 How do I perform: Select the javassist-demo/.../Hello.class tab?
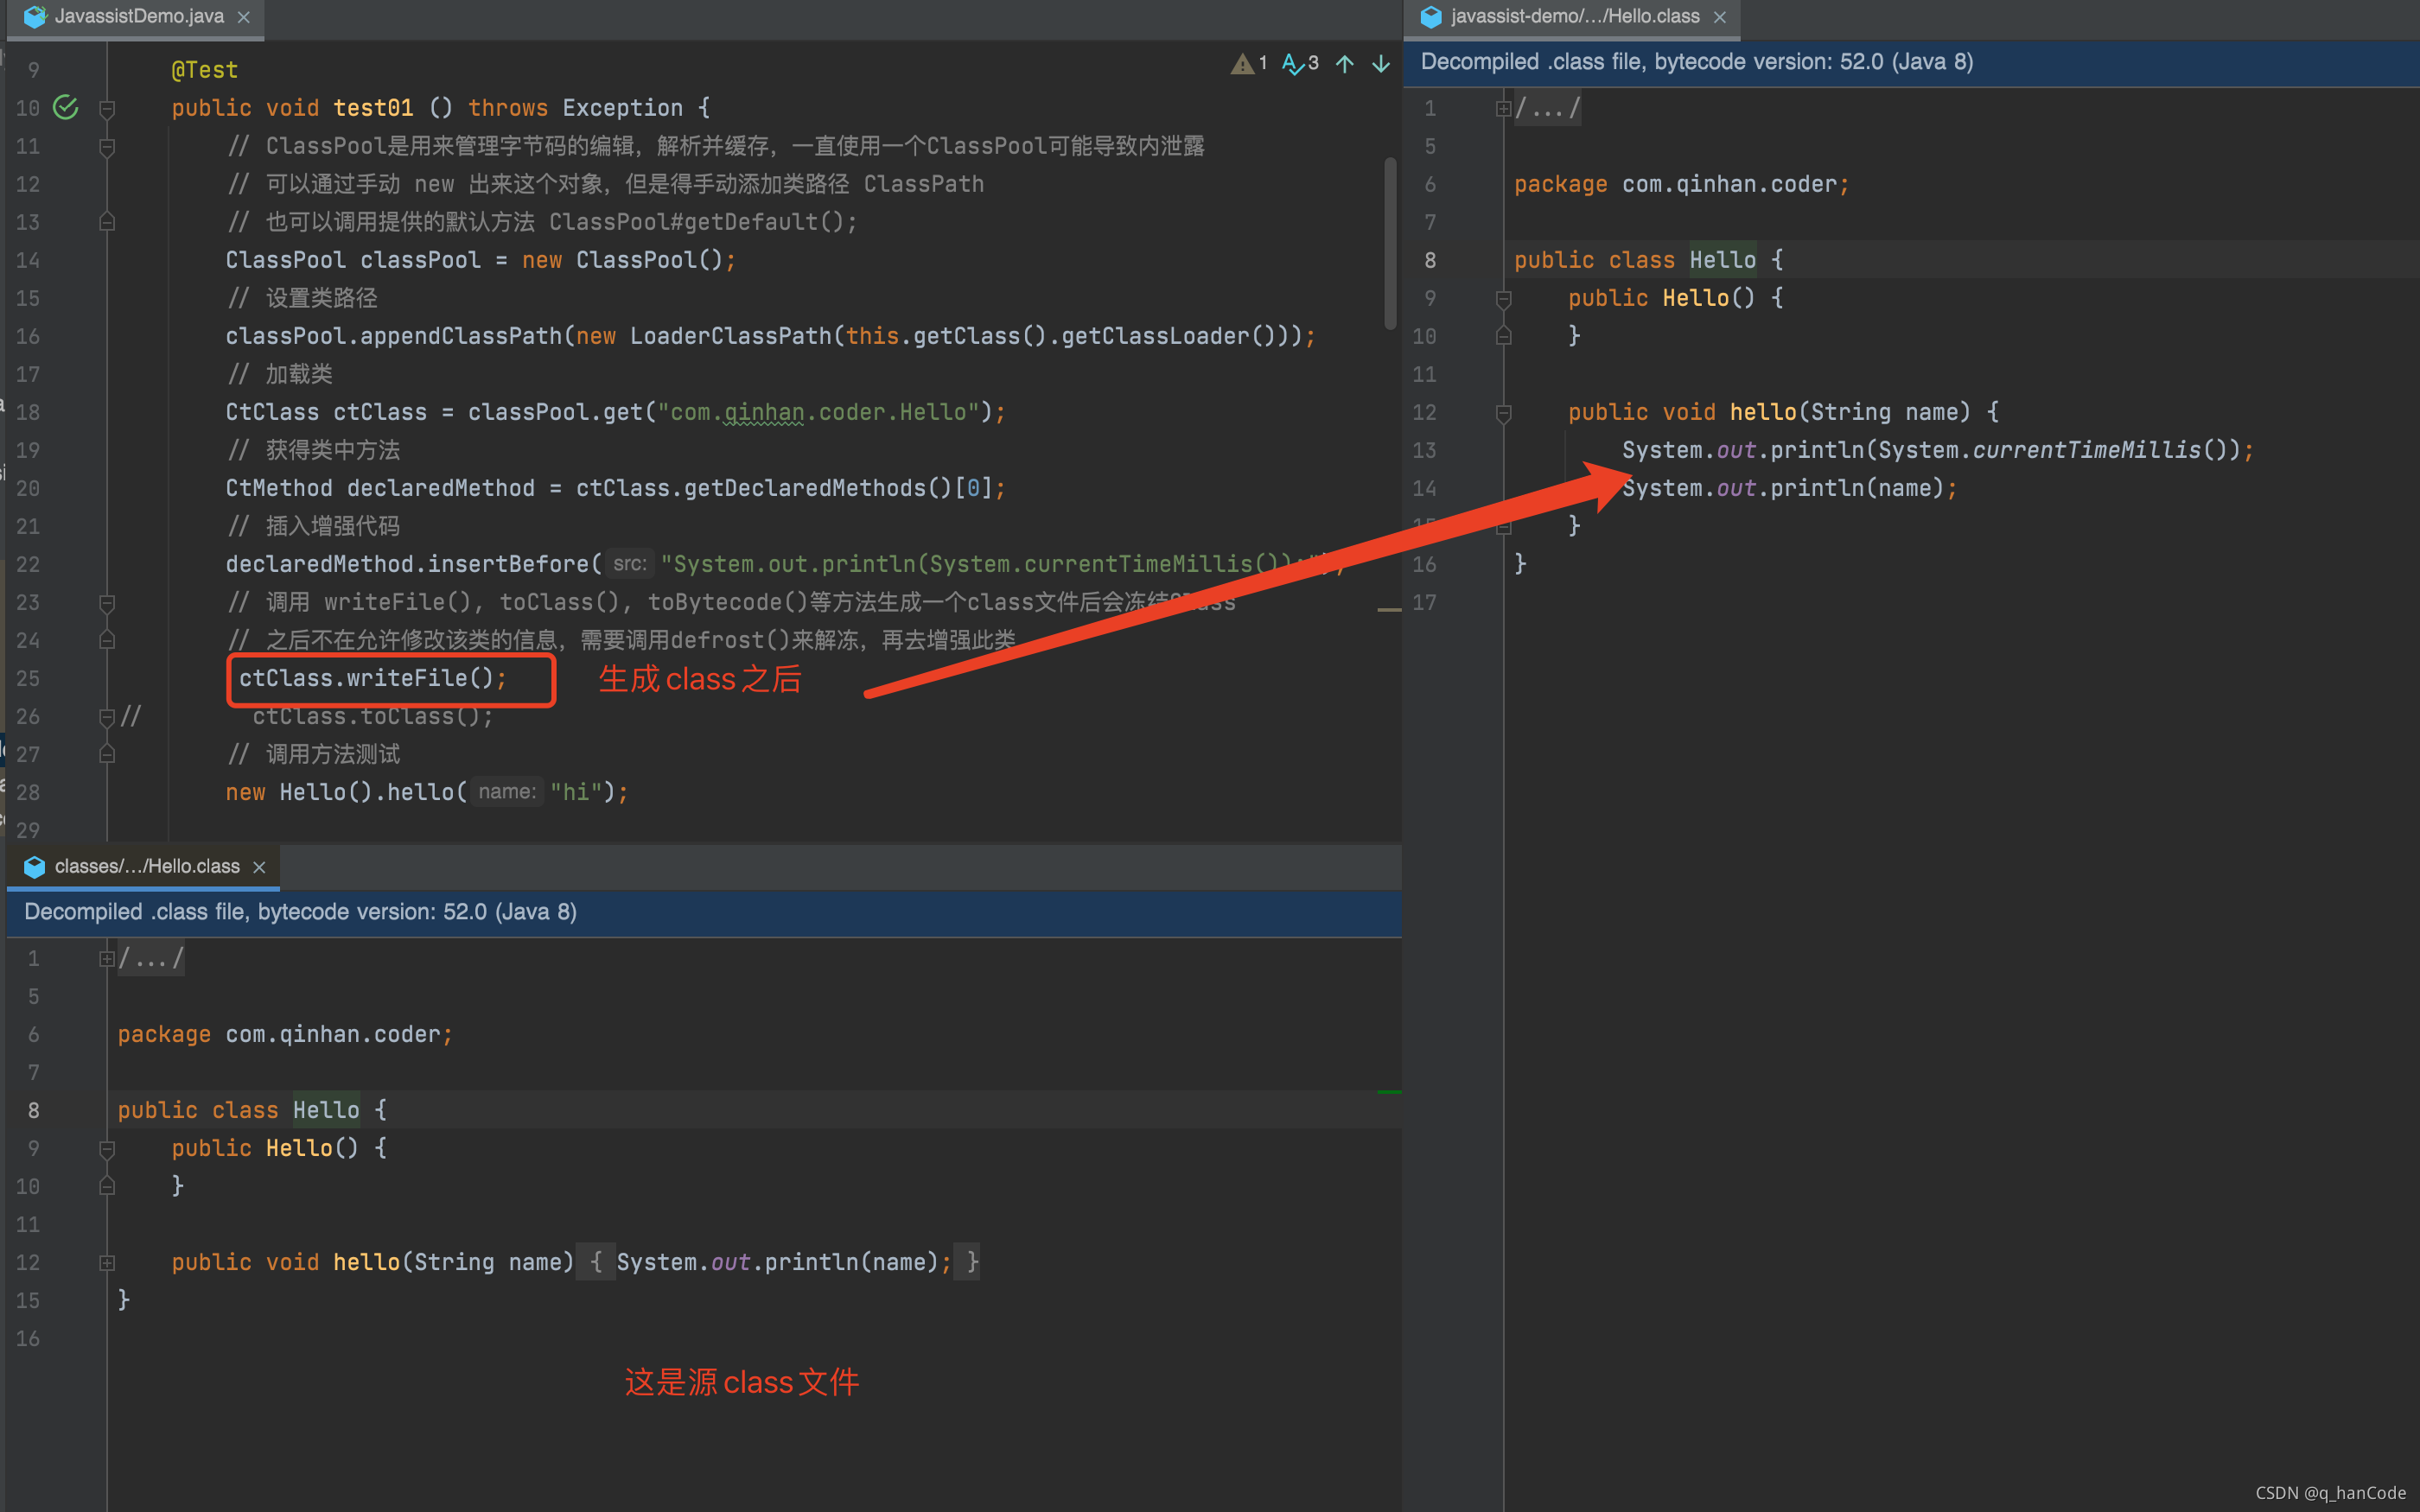click(1572, 17)
